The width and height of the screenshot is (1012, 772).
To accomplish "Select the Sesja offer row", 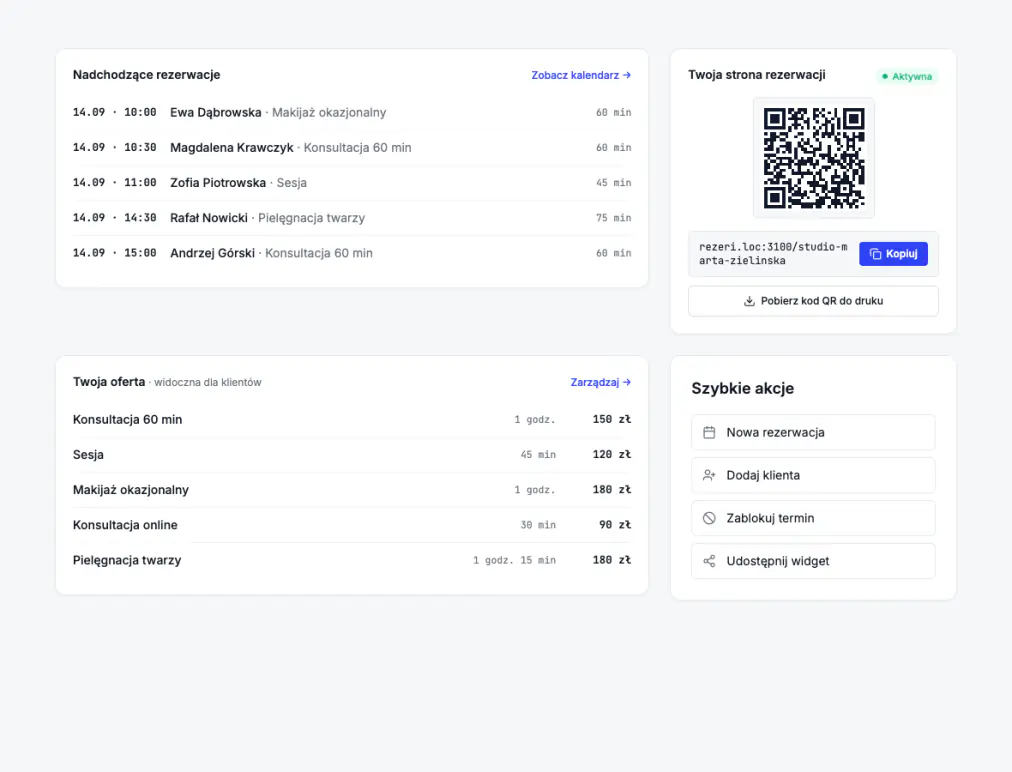I will pyautogui.click(x=352, y=454).
